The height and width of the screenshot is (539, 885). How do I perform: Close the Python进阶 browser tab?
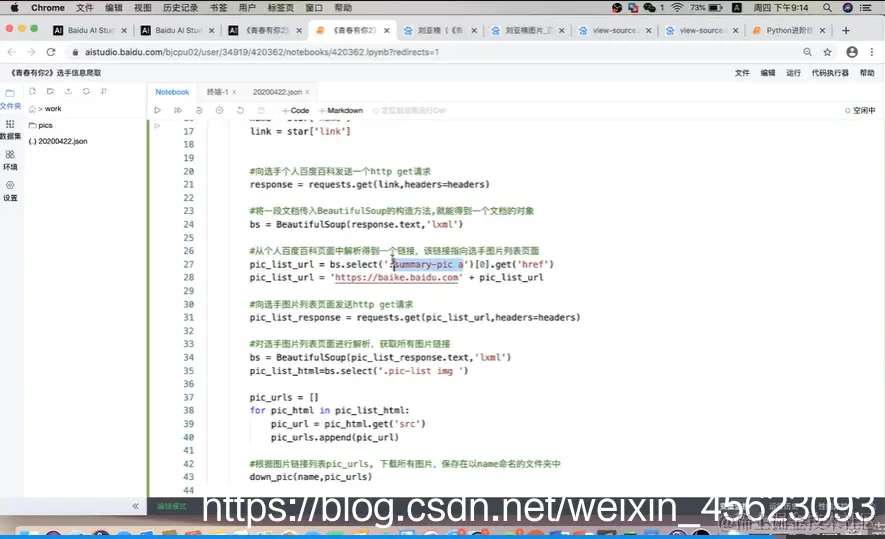pyautogui.click(x=822, y=30)
